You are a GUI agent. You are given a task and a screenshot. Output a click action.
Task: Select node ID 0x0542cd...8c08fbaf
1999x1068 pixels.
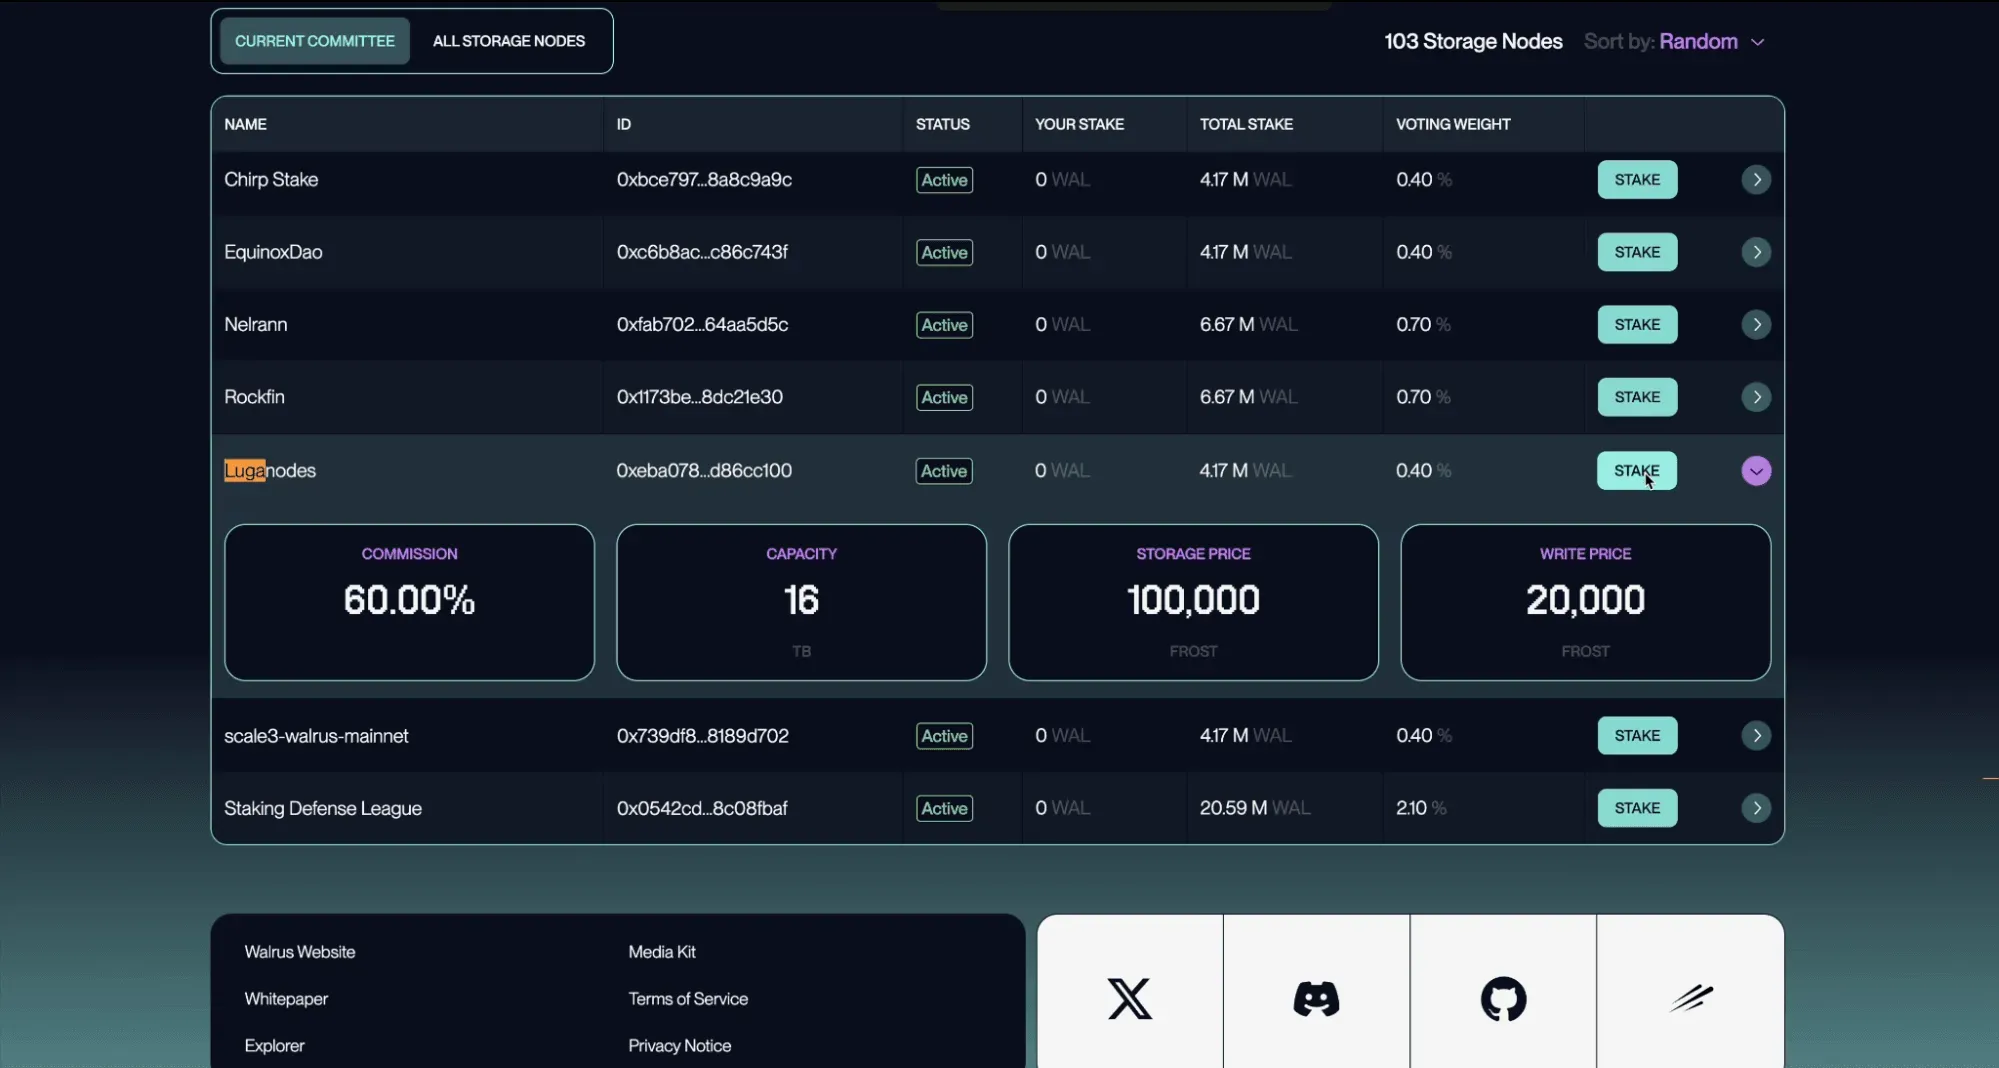(x=702, y=808)
